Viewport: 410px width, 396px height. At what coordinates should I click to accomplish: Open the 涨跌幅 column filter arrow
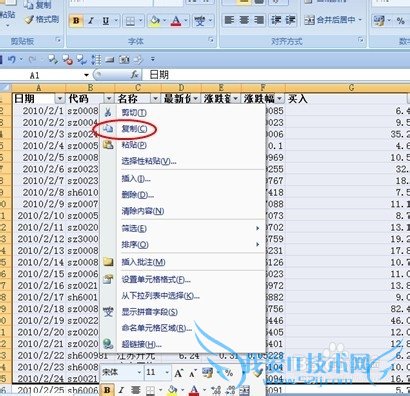pos(279,99)
